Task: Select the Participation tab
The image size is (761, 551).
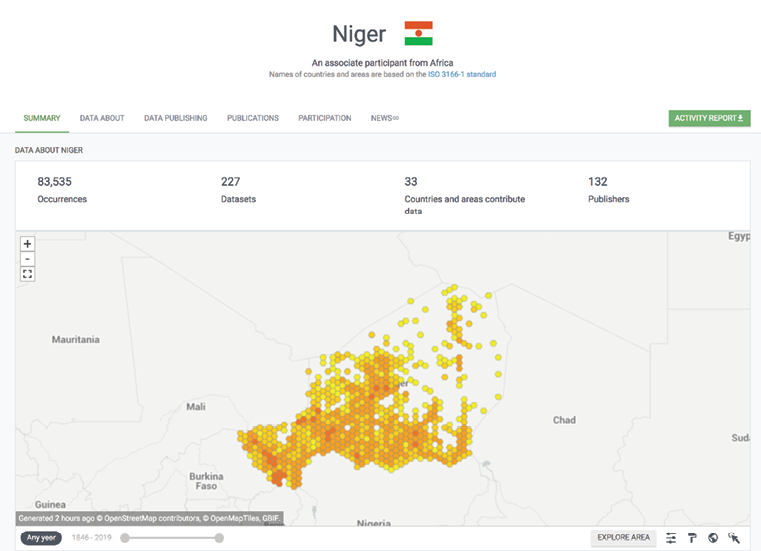Action: point(325,118)
